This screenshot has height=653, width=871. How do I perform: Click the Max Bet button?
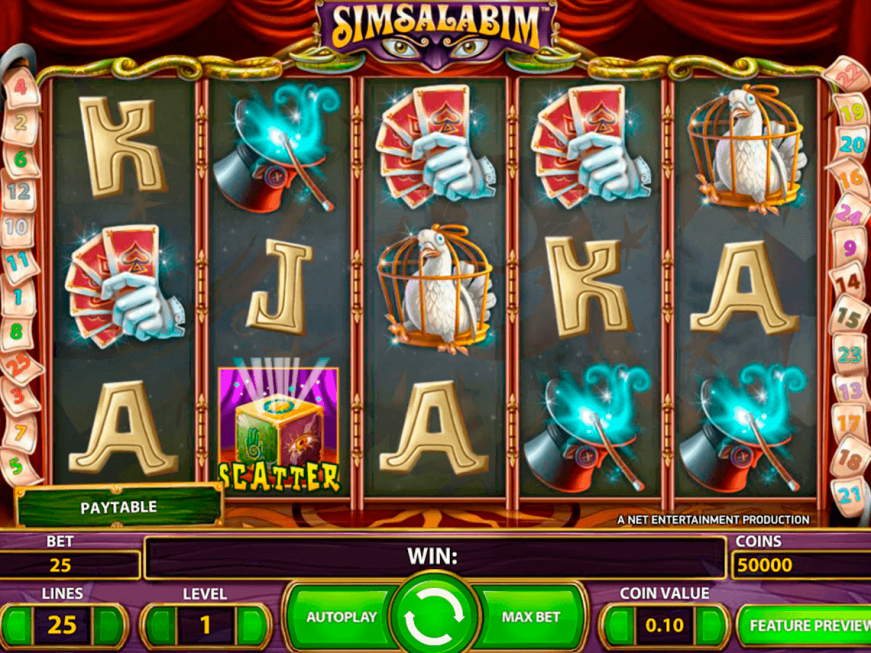tap(530, 617)
